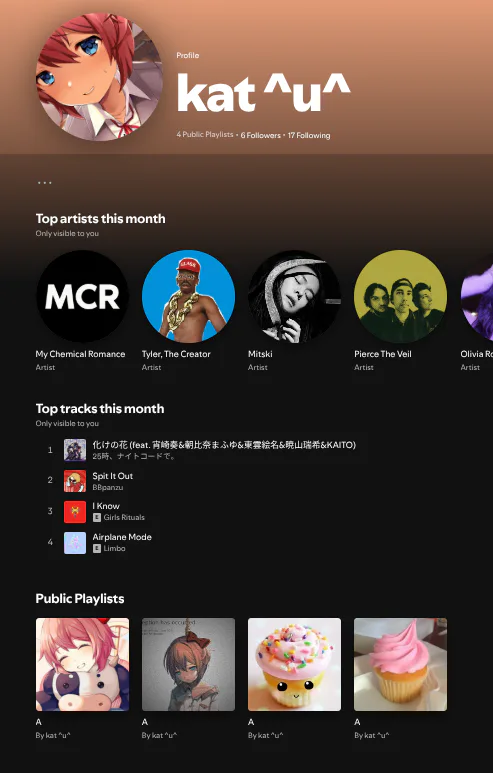
Task: Open Tyler, The Creator artist avatar
Action: point(188,296)
